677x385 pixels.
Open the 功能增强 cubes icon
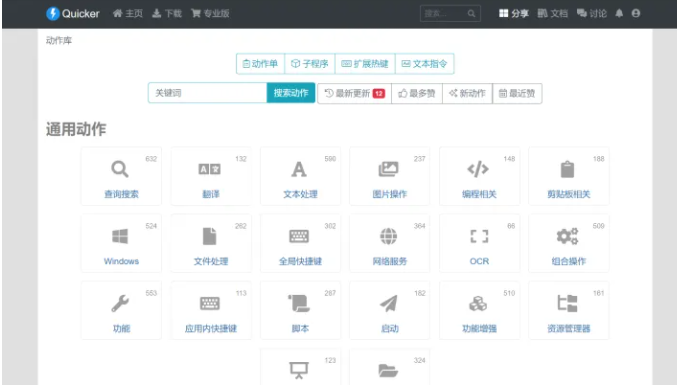click(x=478, y=303)
